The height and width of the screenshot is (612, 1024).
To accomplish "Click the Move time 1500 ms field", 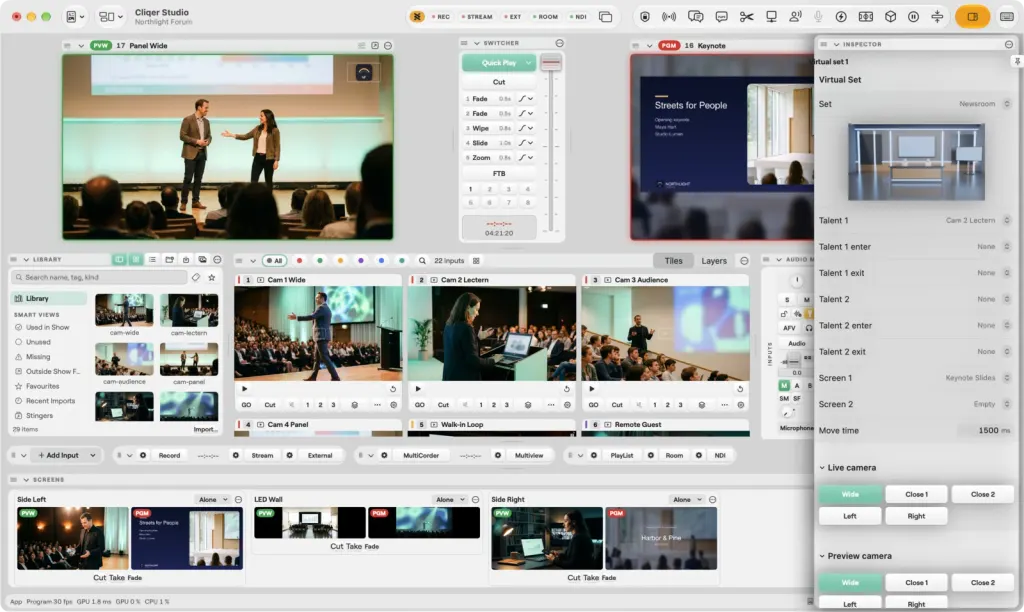I will (x=985, y=430).
